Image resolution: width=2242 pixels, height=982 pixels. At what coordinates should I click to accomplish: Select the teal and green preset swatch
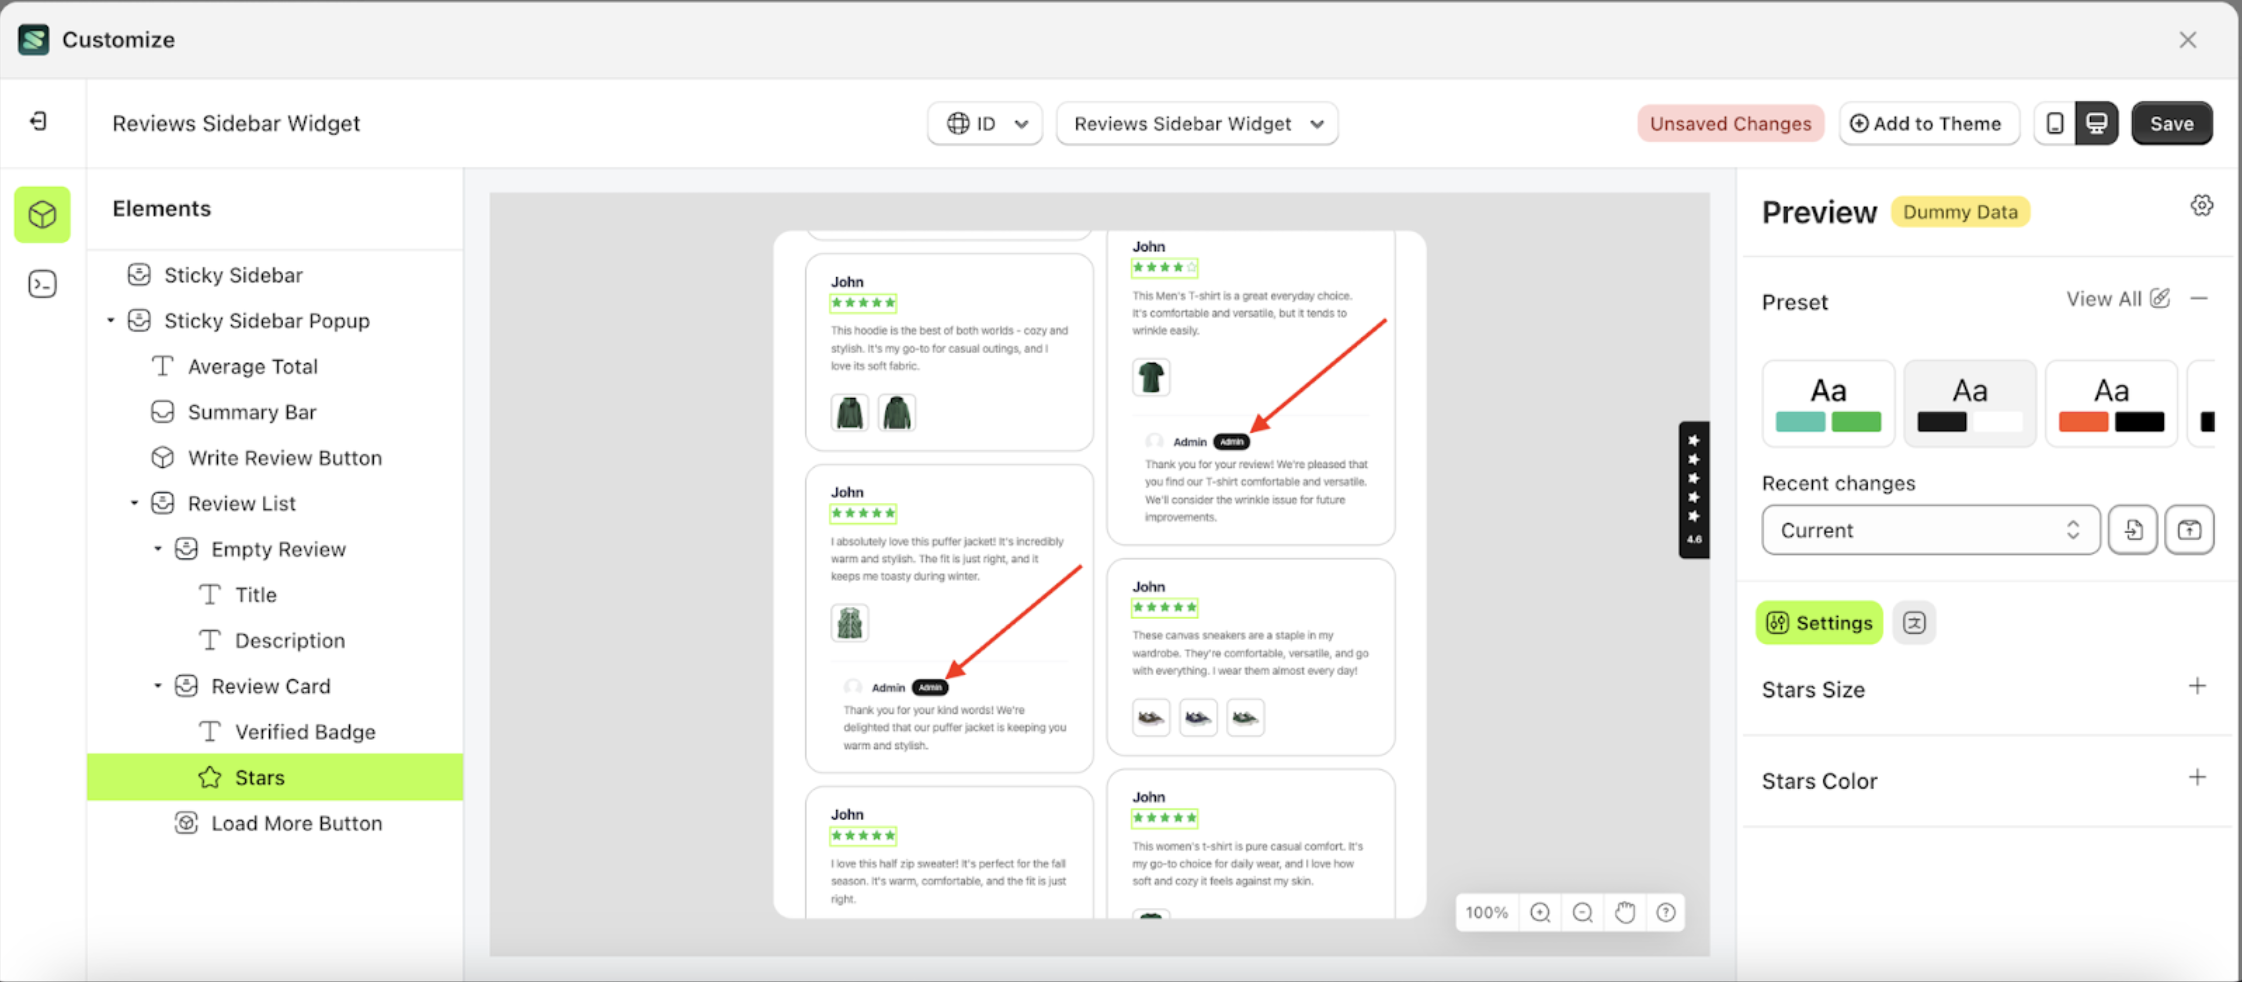1828,403
